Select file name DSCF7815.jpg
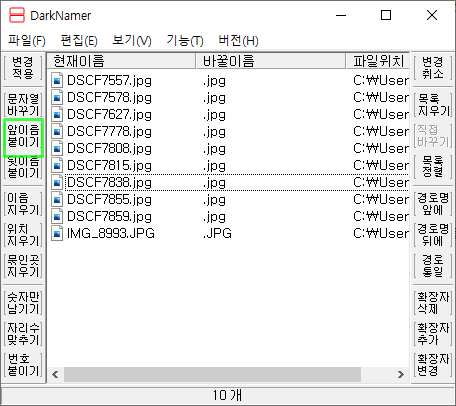Image resolution: width=456 pixels, height=406 pixels. coord(109,166)
